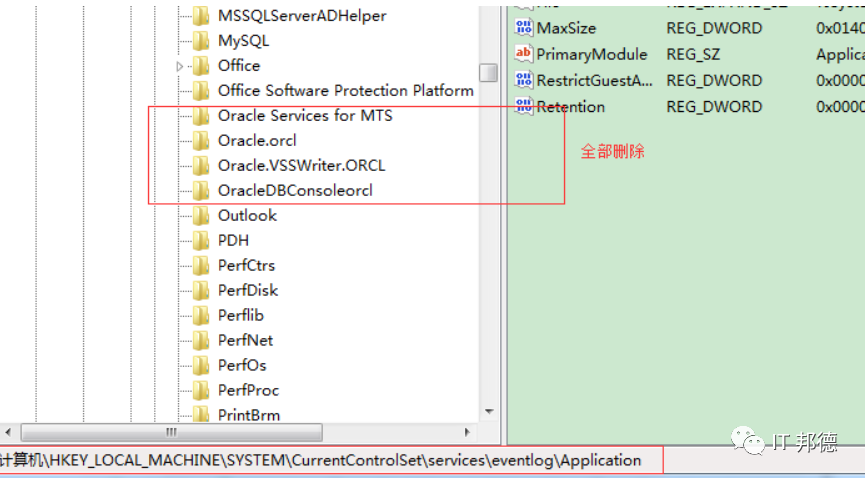Select Oracle Services for MTS key
This screenshot has width=865, height=480.
(x=304, y=116)
